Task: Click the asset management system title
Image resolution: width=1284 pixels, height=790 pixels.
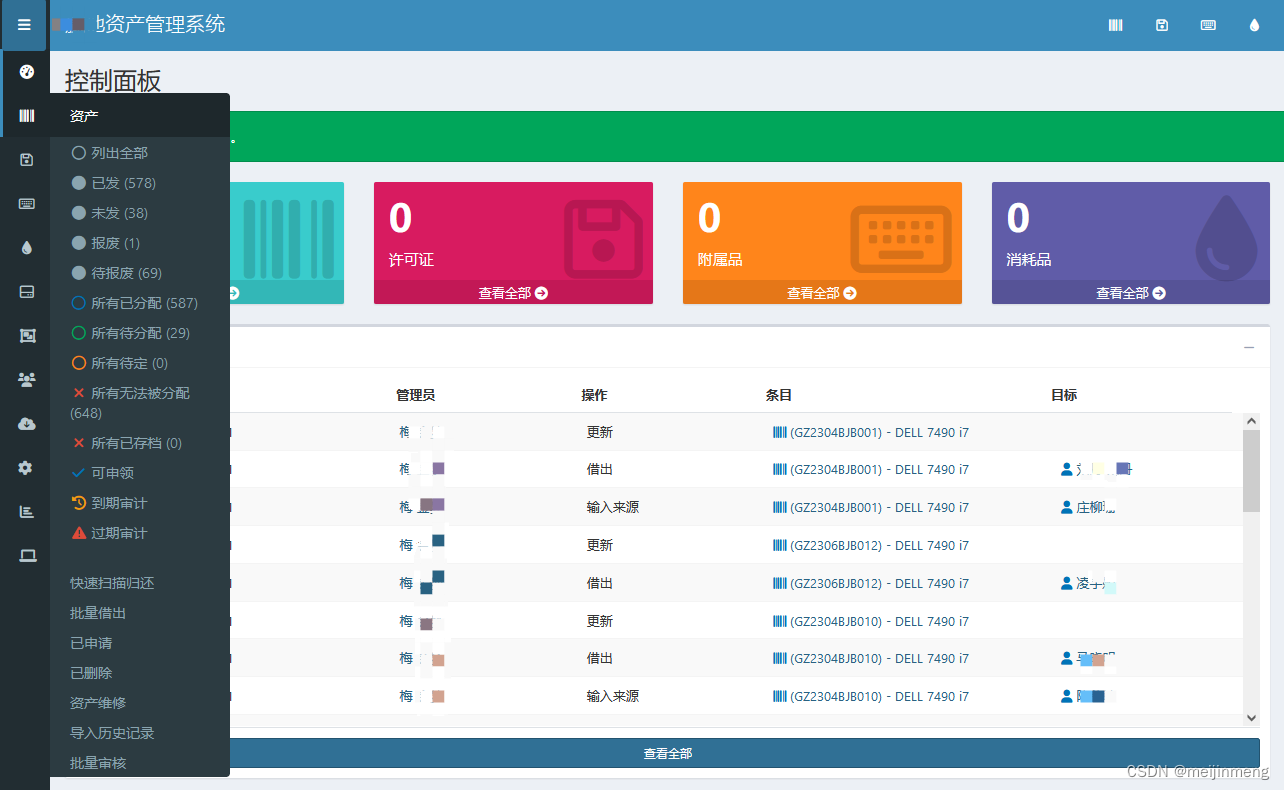Action: coord(160,25)
